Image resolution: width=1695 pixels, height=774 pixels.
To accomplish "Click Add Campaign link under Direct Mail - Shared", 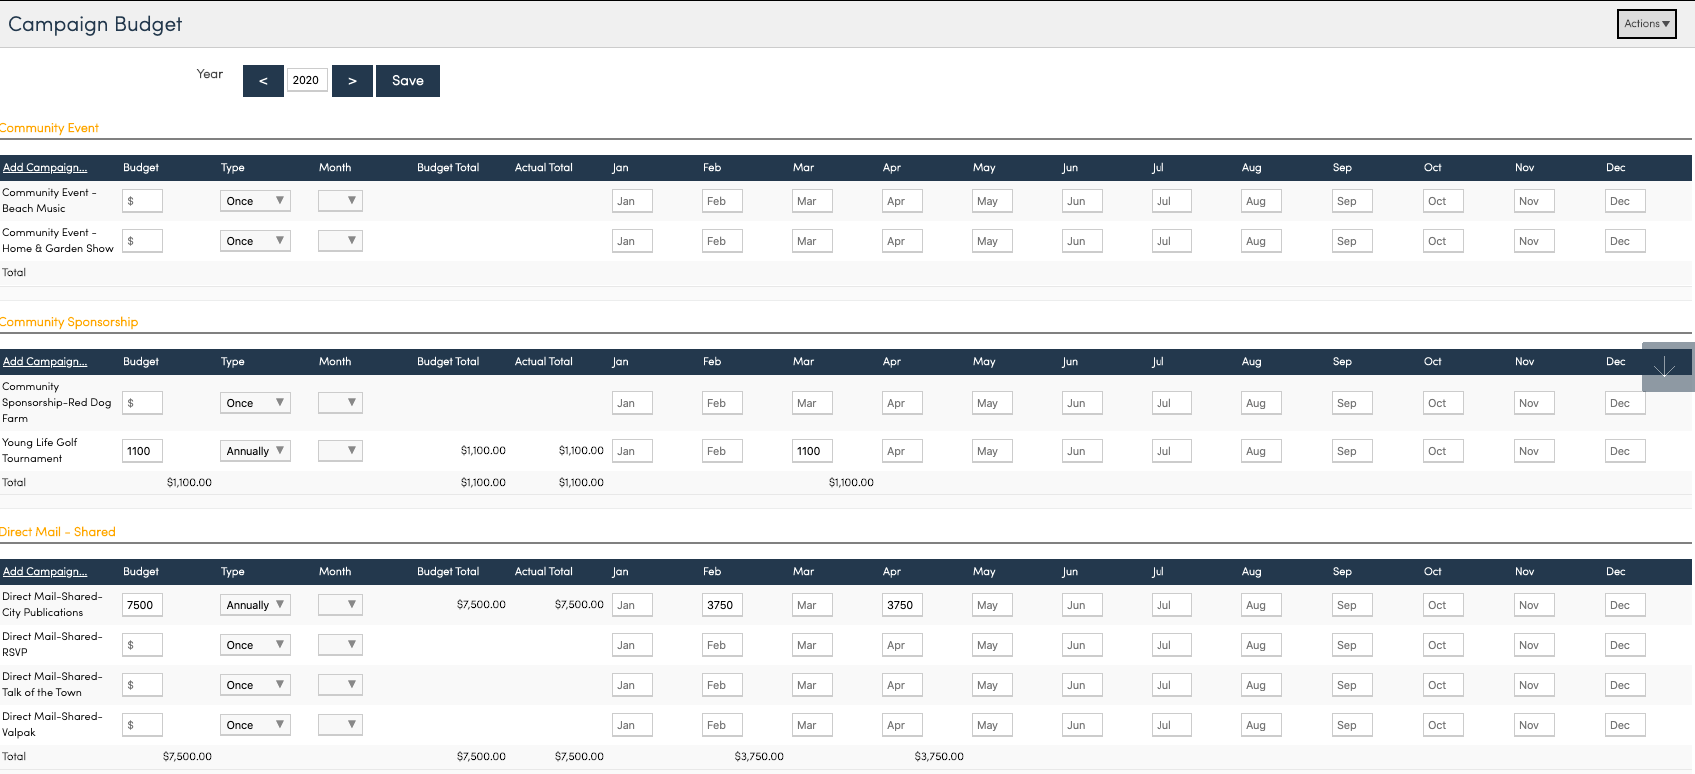I will click(45, 572).
